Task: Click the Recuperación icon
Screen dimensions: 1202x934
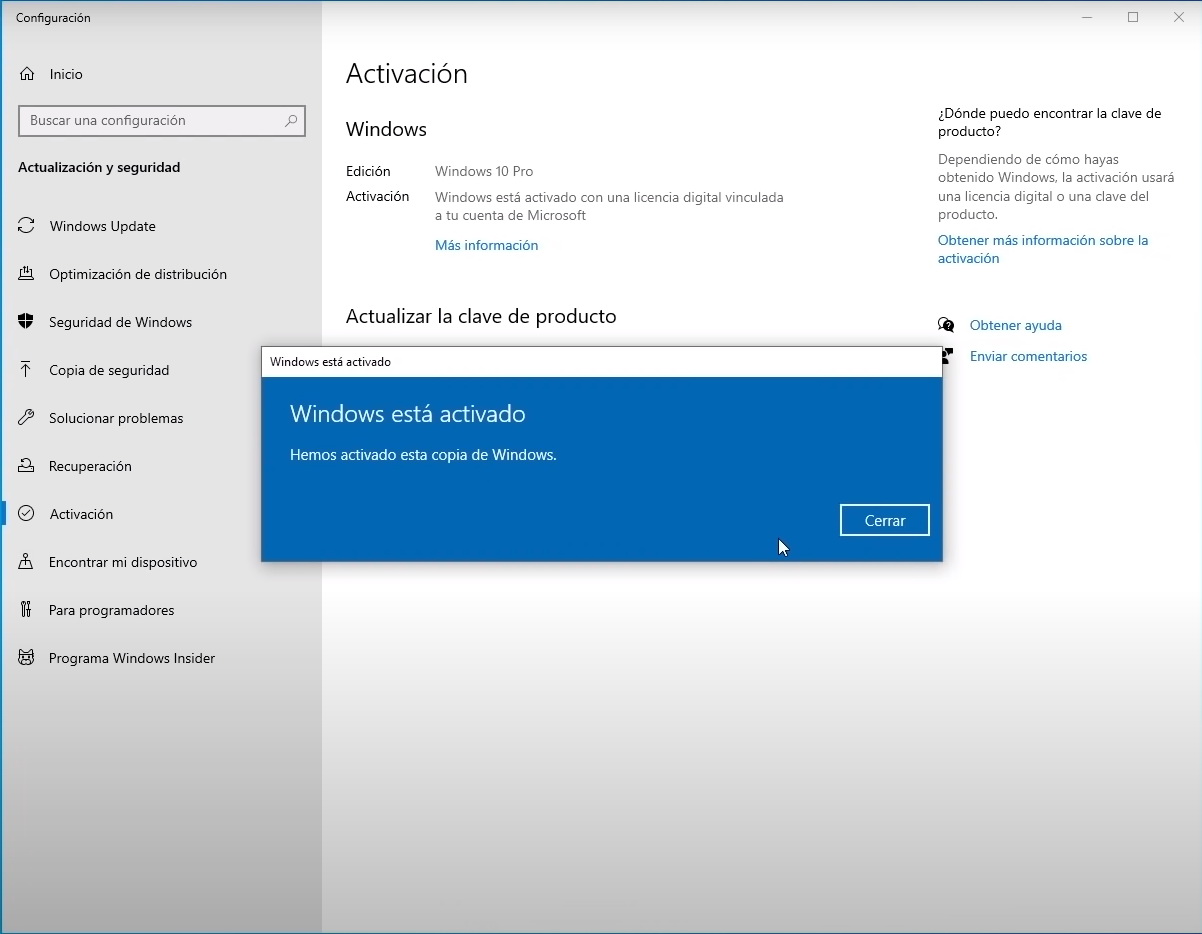Action: tap(27, 466)
